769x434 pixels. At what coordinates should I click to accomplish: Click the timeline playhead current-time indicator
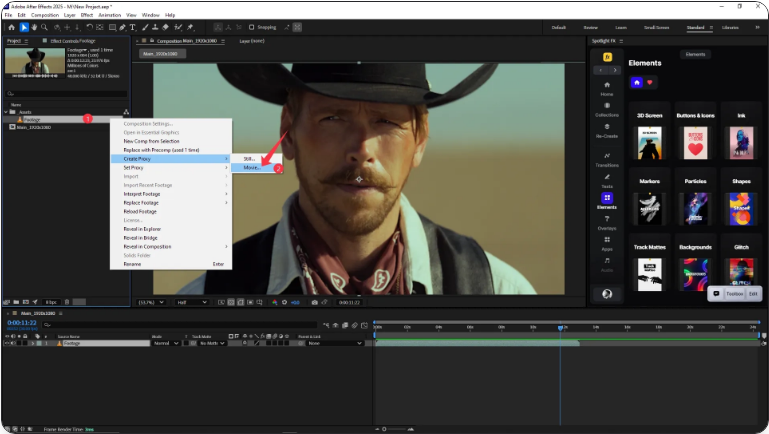(561, 326)
